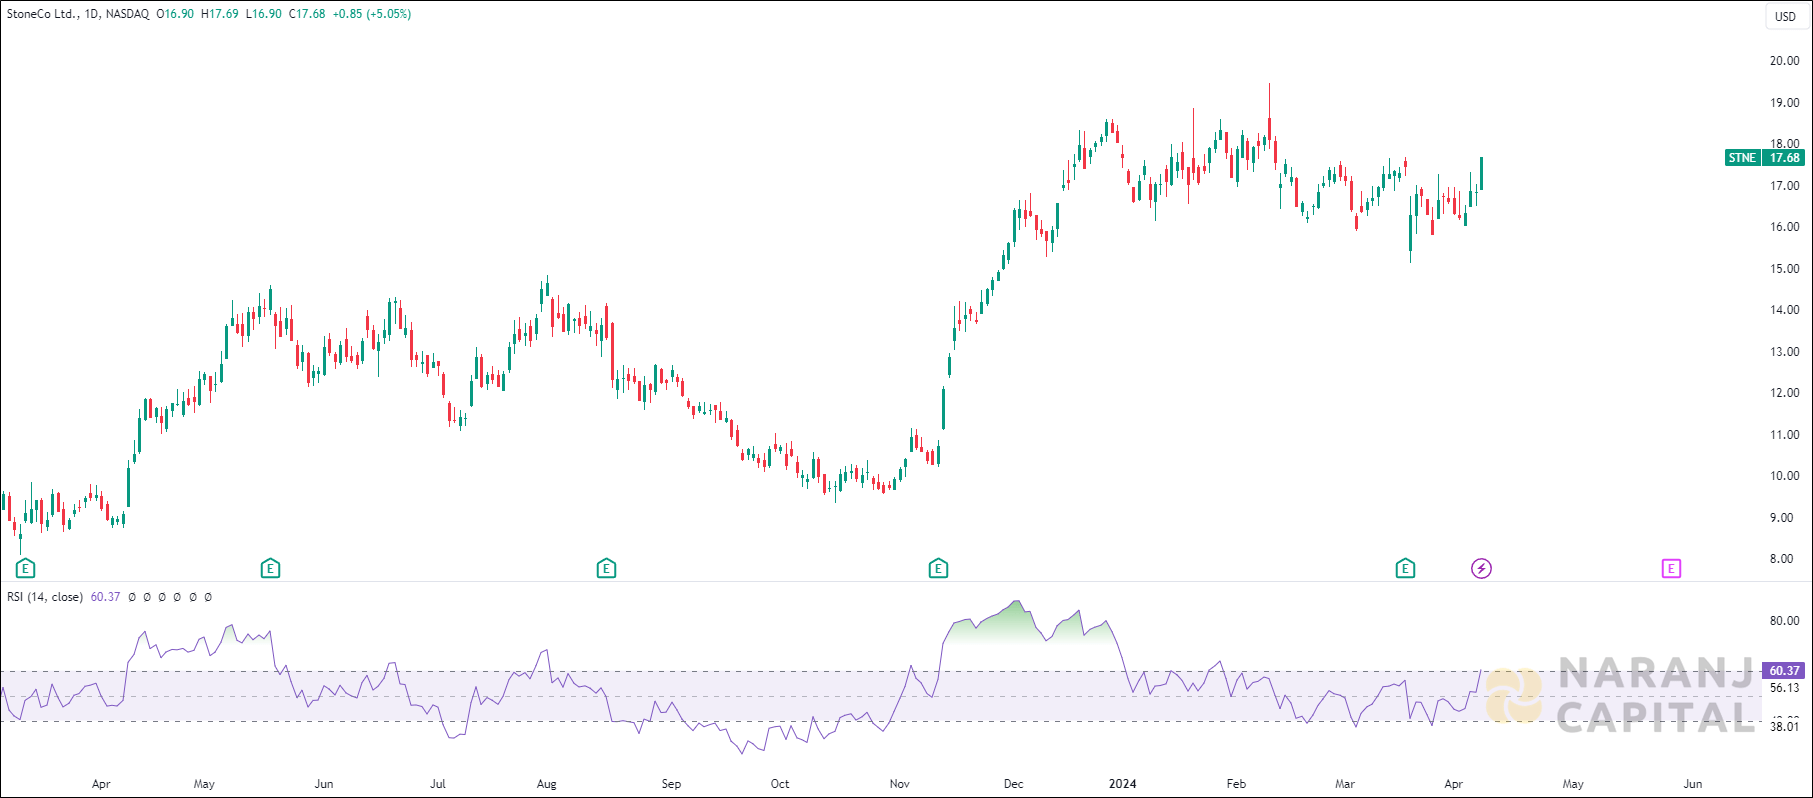
Task: Click the green STNE 17.68 price label
Action: [x=1765, y=158]
